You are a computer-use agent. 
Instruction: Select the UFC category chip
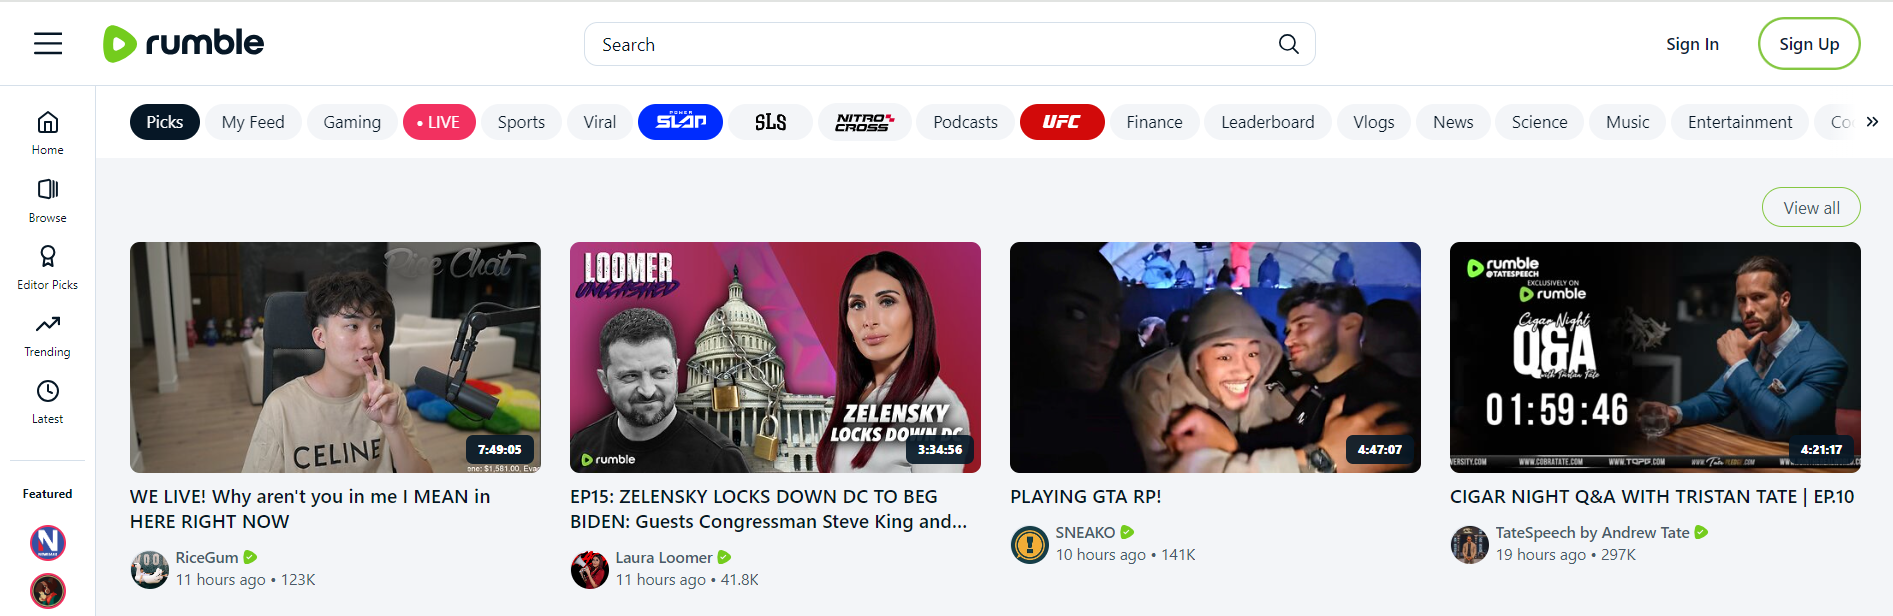point(1061,122)
